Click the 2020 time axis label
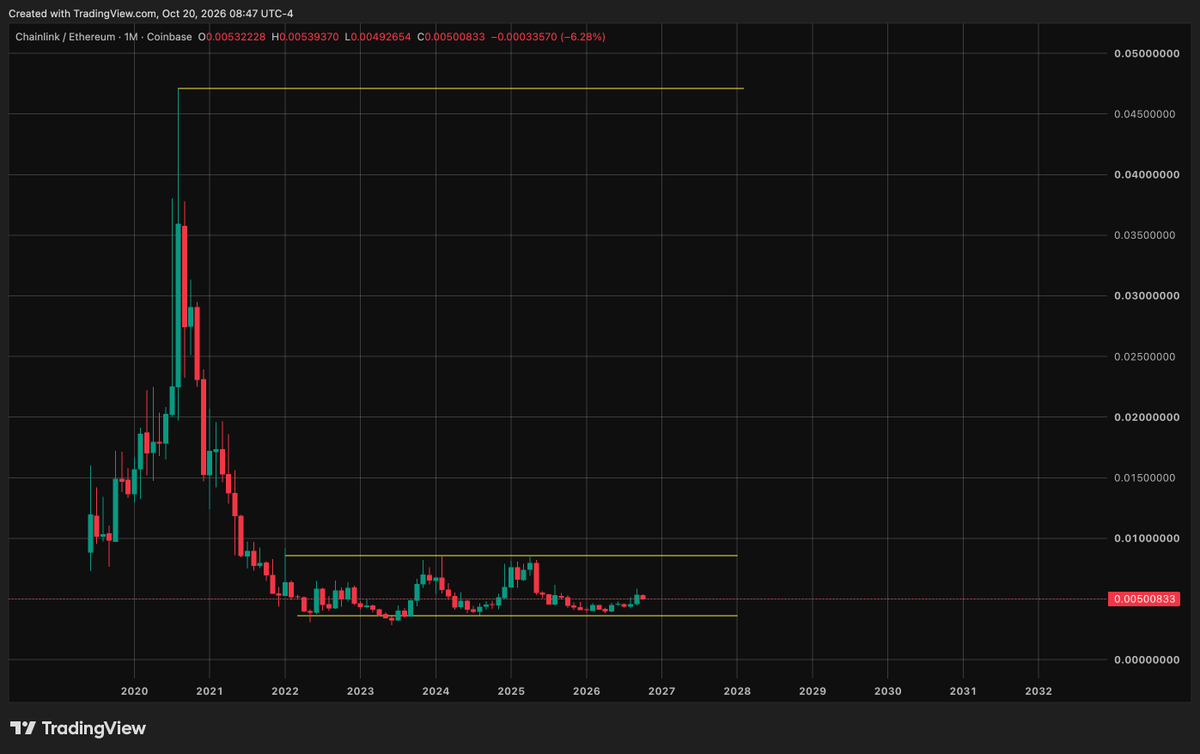Screen dimensions: 1200x754 134,691
